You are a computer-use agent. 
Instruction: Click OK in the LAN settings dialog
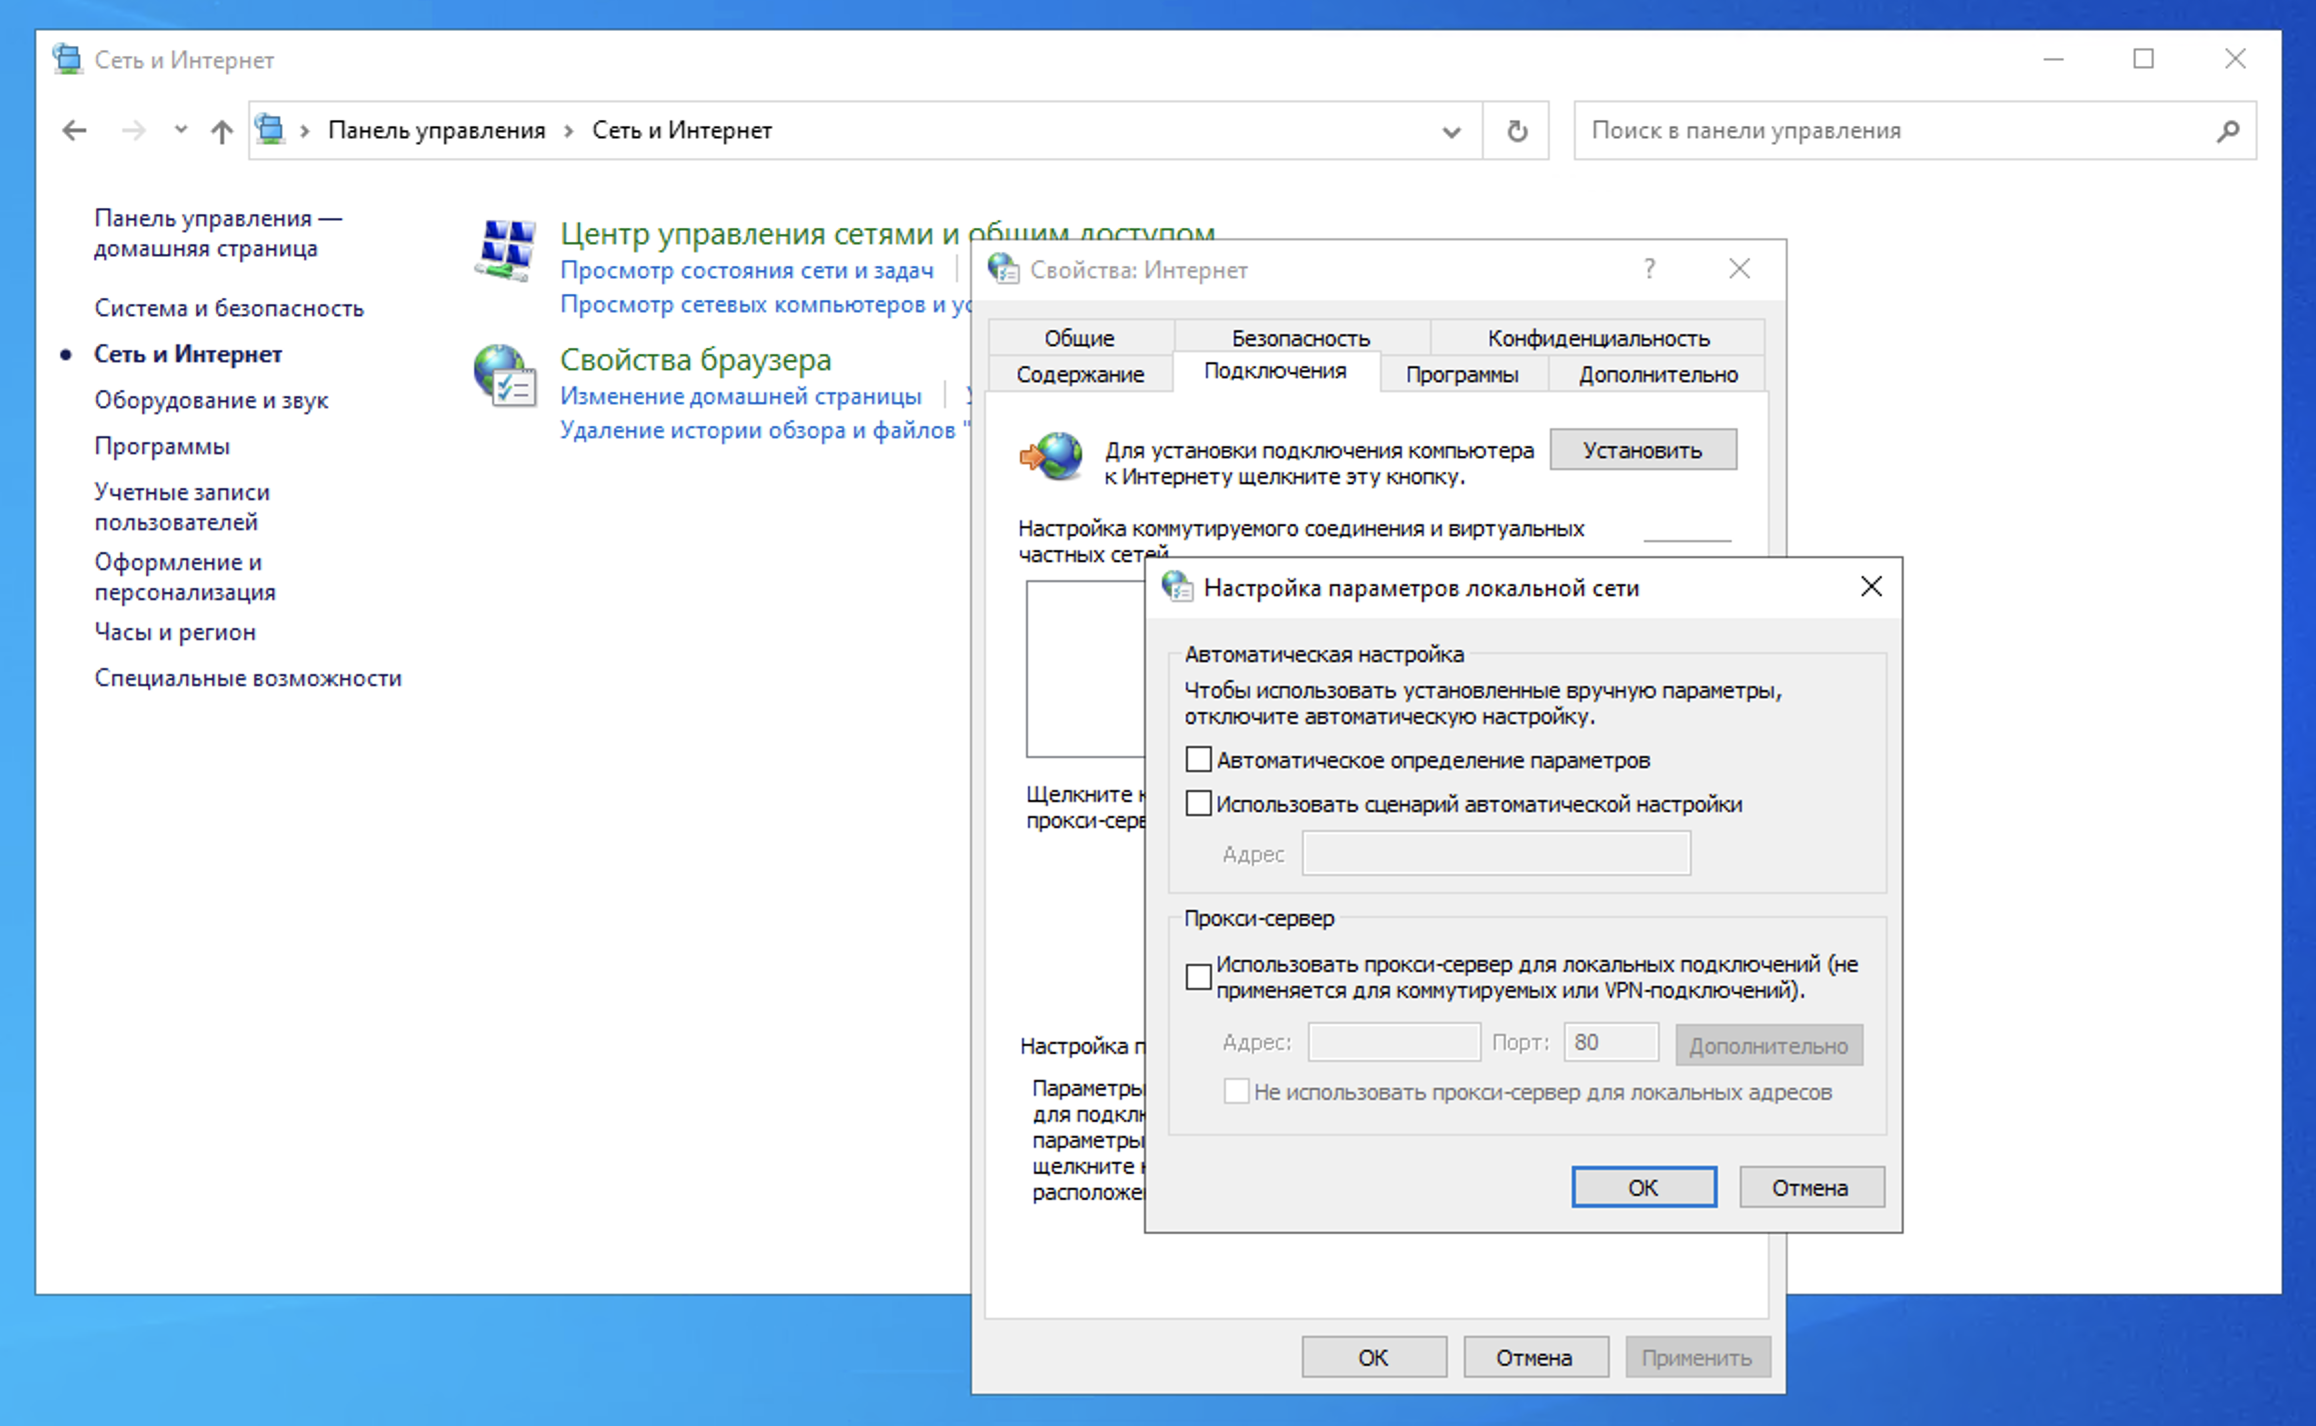[1643, 1187]
